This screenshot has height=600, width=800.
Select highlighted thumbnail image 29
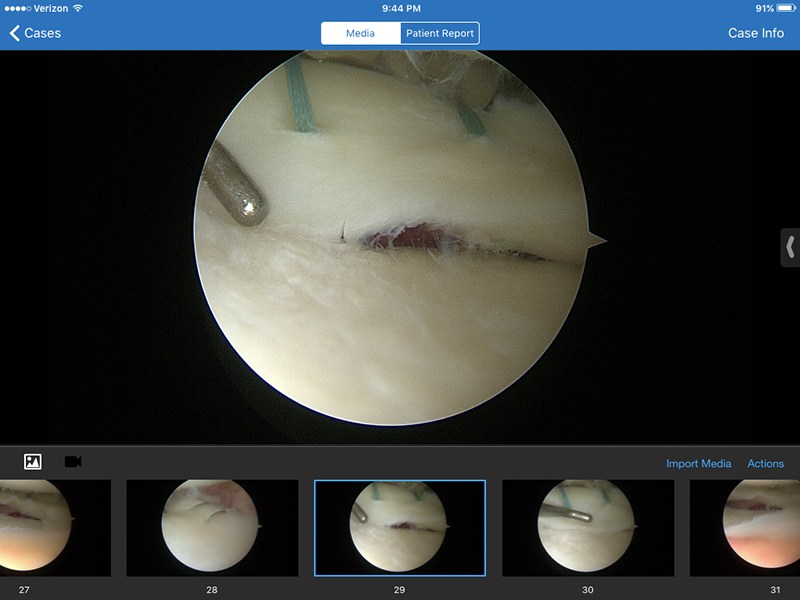(400, 528)
